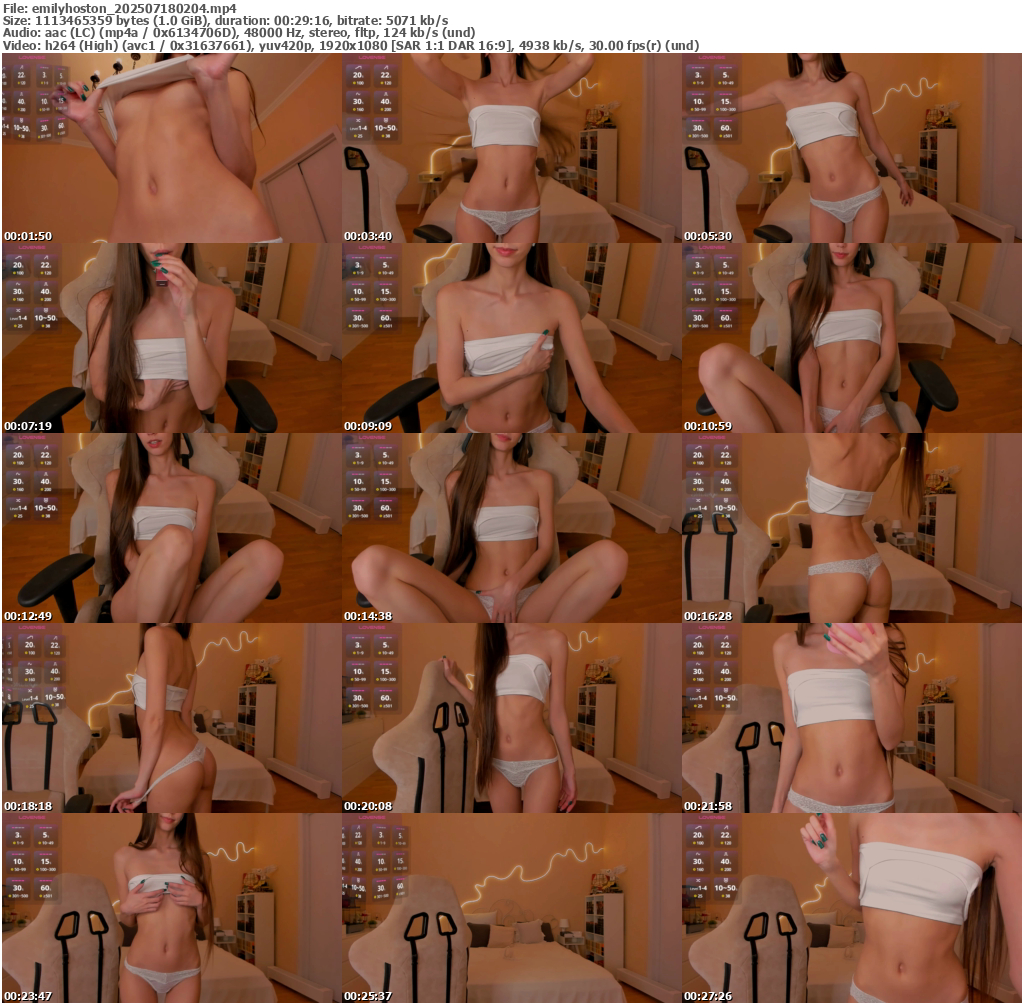Pick the frame thumbnail stamped 00:16:28

[852, 528]
